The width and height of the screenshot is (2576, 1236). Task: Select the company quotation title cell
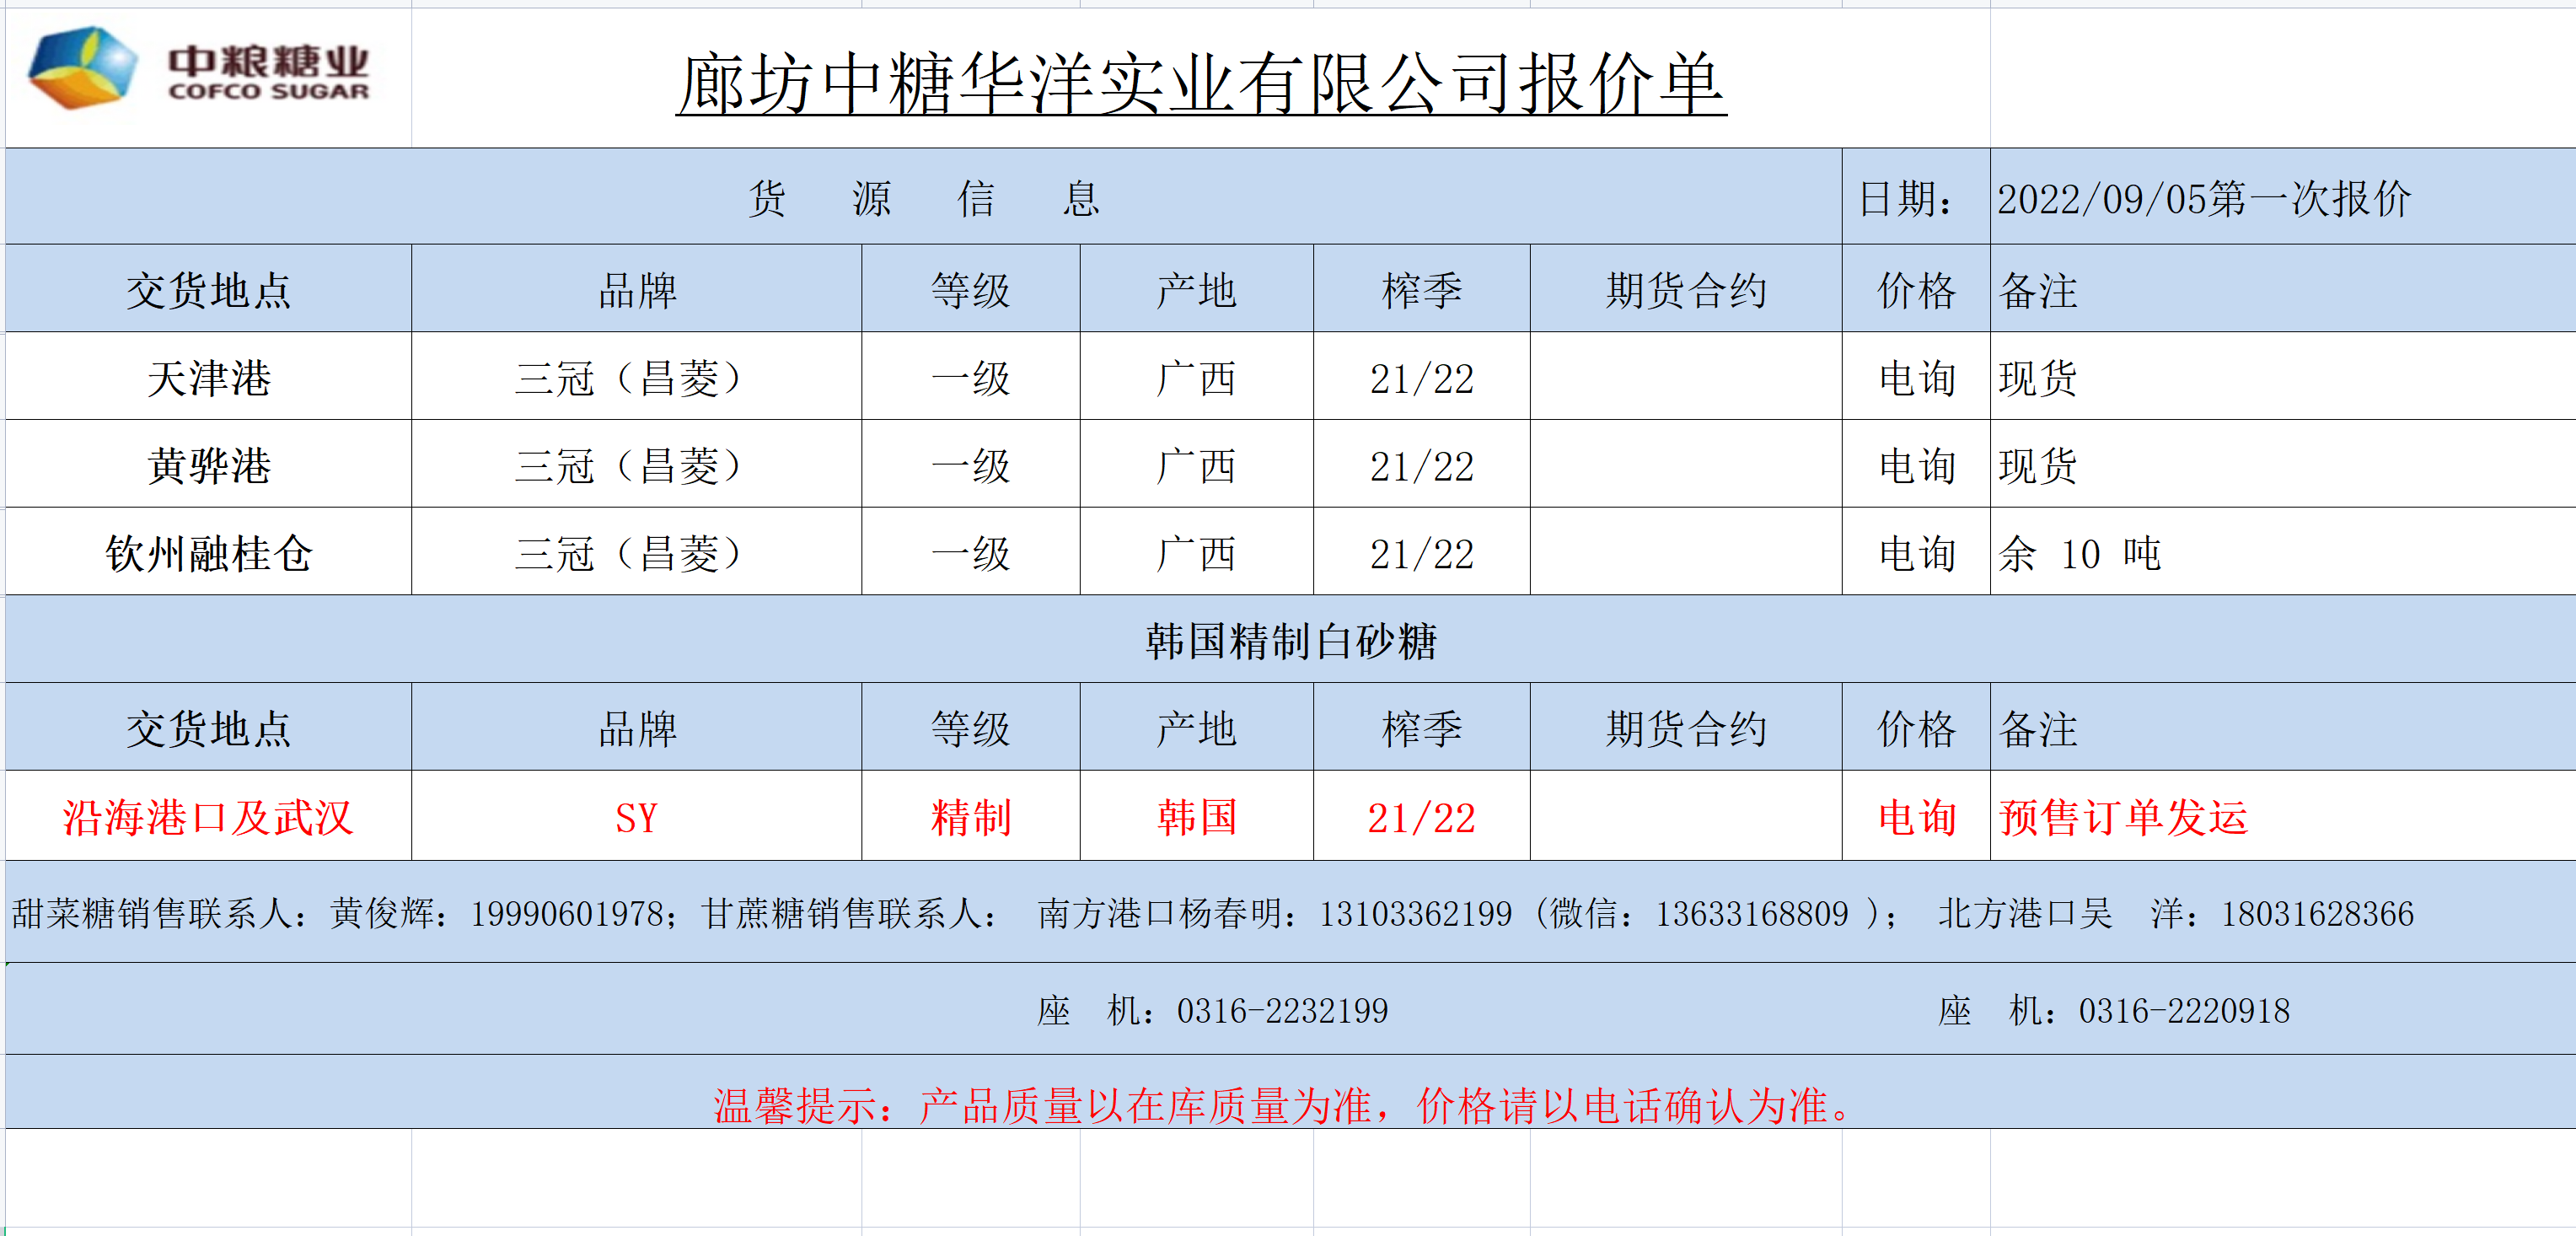1200,84
